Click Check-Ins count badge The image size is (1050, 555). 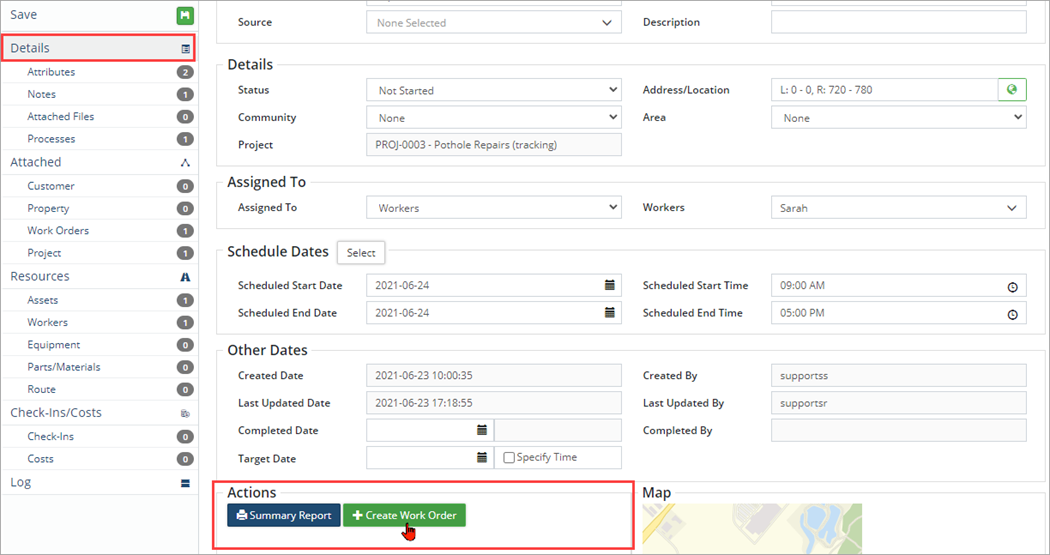coord(185,437)
